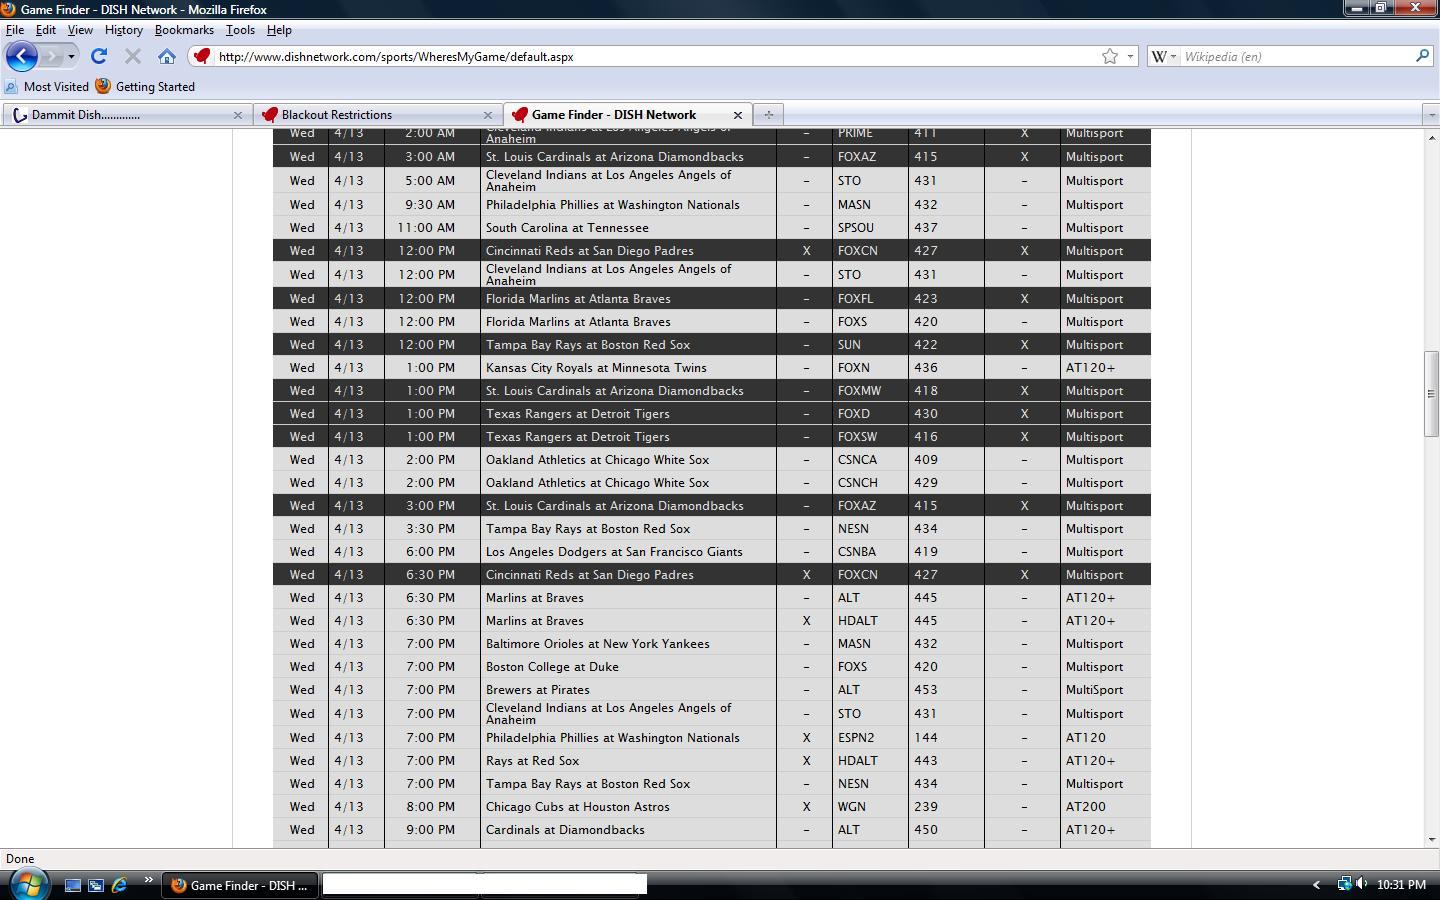
Task: Select the Game Finder - DISH Network tab
Action: coord(626,115)
